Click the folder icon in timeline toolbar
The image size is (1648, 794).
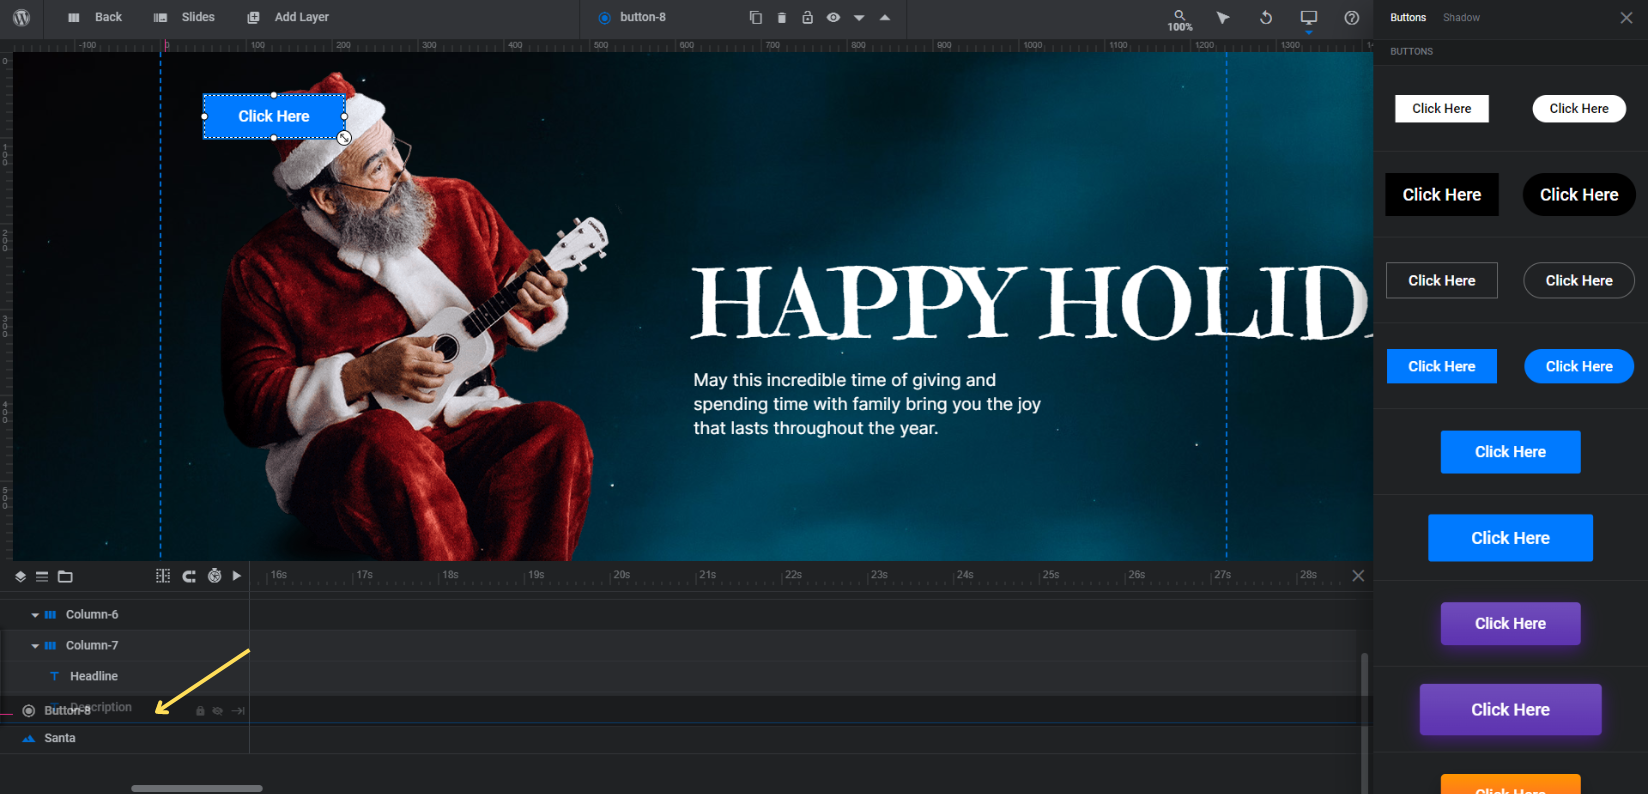[65, 577]
